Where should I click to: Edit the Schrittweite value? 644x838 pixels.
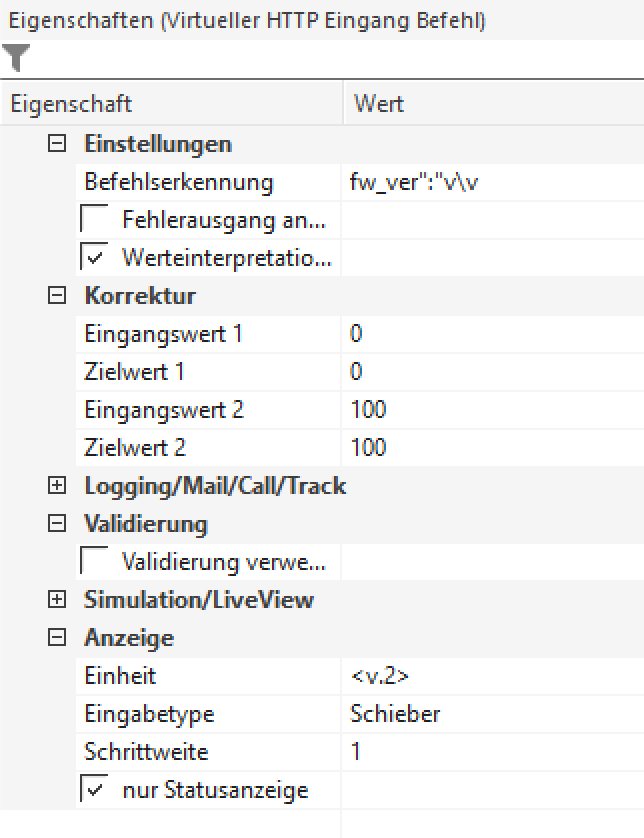(490, 752)
